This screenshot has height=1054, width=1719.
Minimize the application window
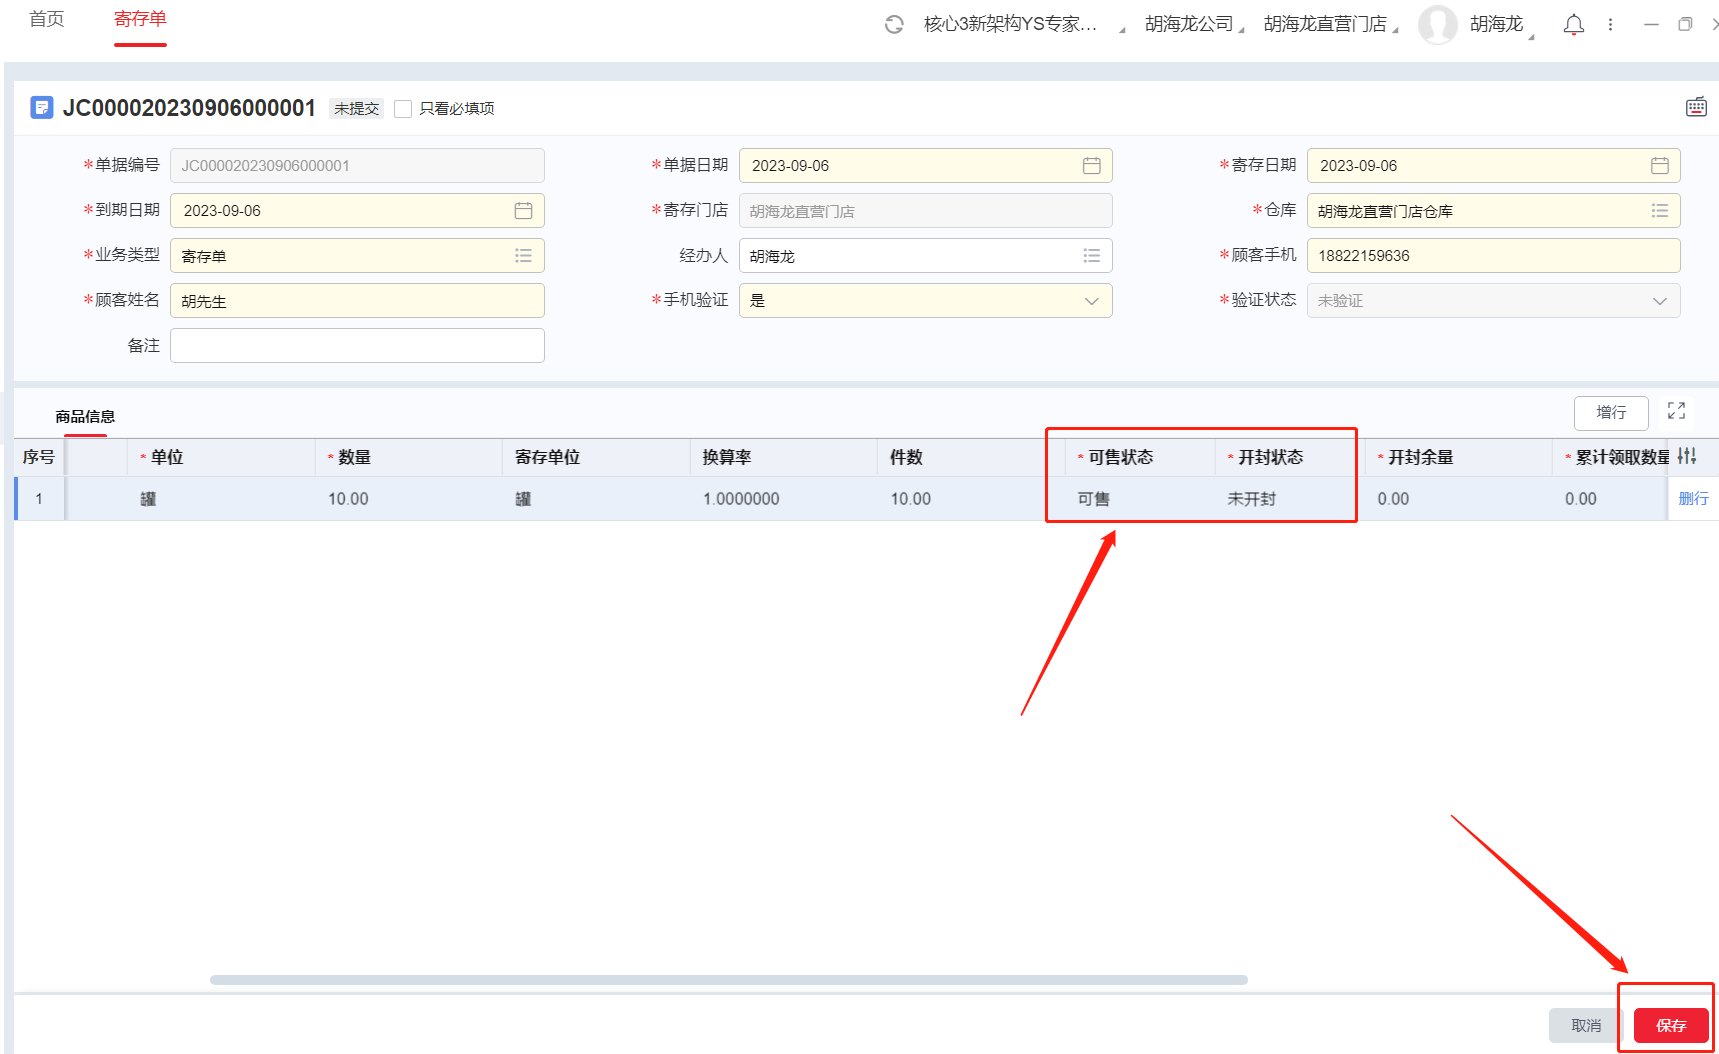1651,24
